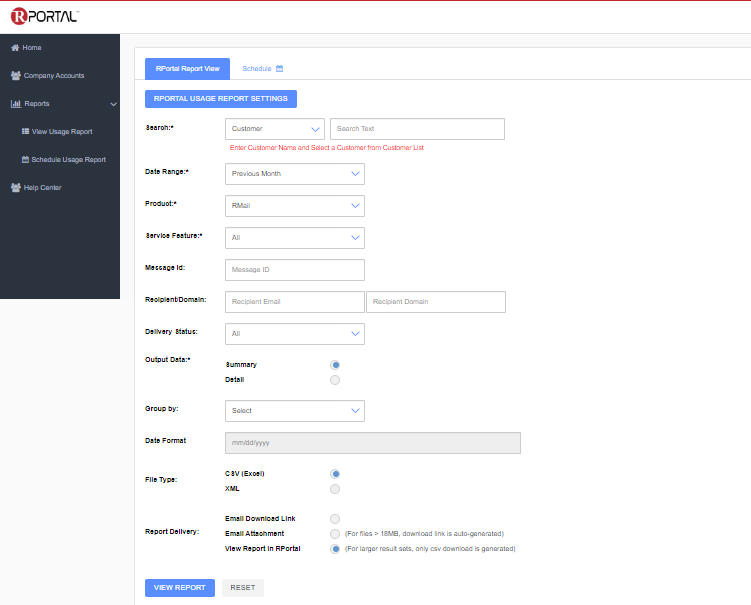Click the Company Accounts people icon
Screen dimensions: 751x605
[x=16, y=76]
